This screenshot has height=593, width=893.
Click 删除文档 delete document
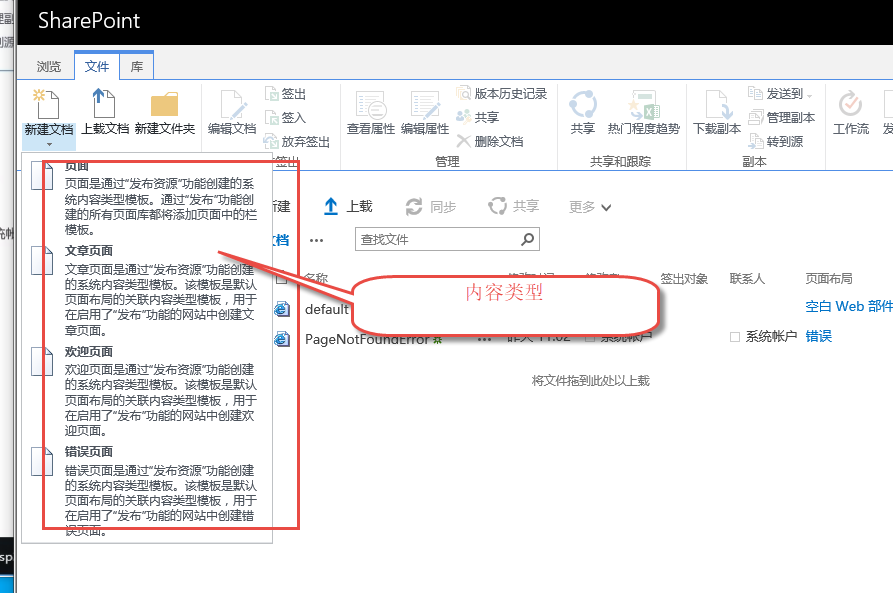coord(490,141)
